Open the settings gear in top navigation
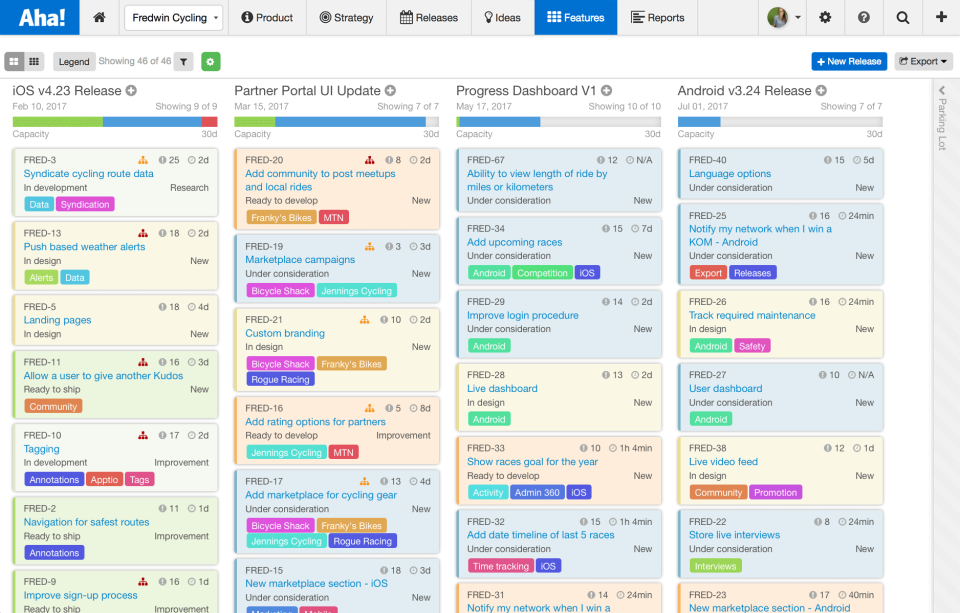 [825, 17]
